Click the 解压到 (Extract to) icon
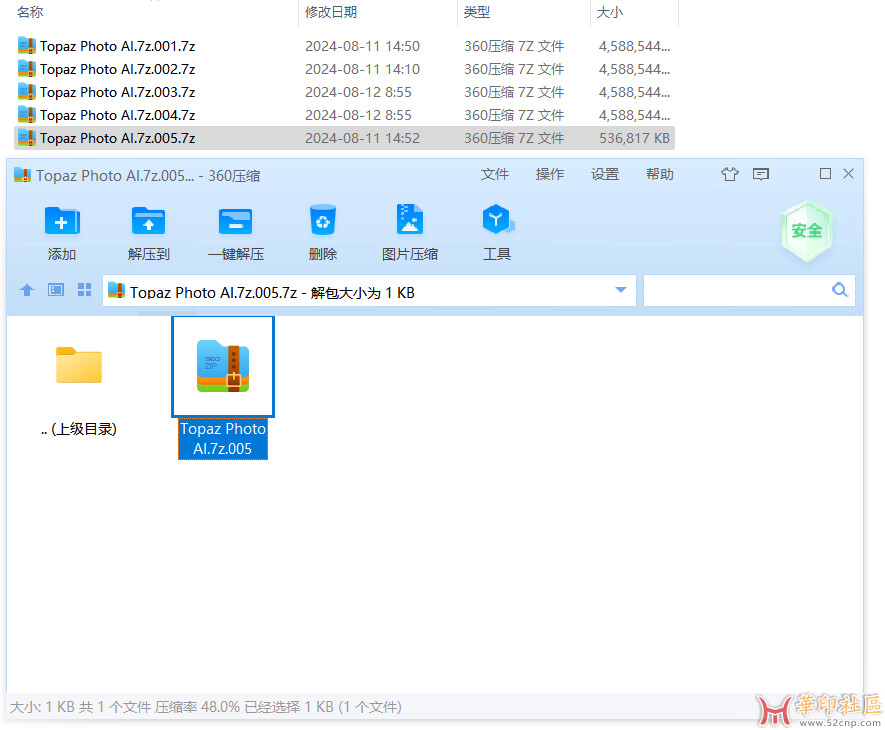Screen dimensions: 885x730 click(x=149, y=222)
